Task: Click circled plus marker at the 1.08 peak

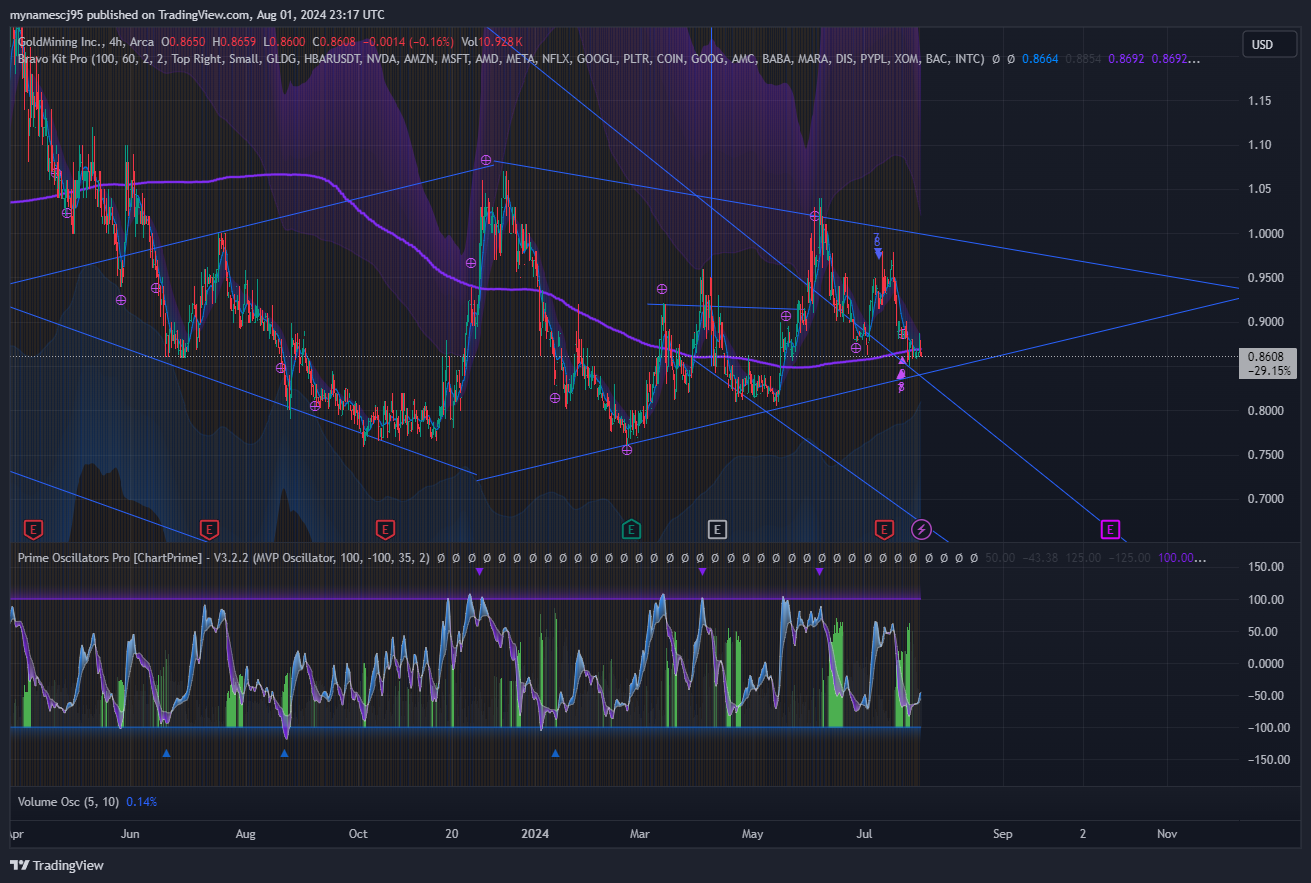Action: (486, 160)
